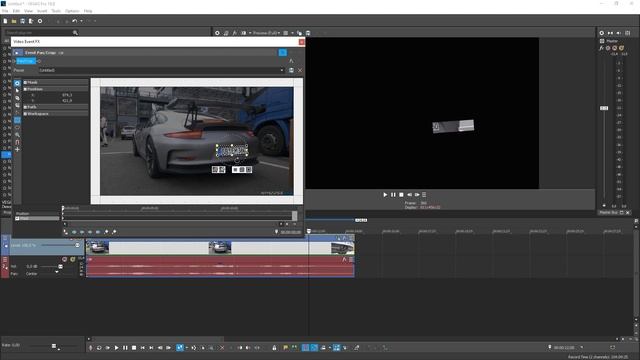Expand the Path property group
This screenshot has height=360, width=640.
(25, 107)
